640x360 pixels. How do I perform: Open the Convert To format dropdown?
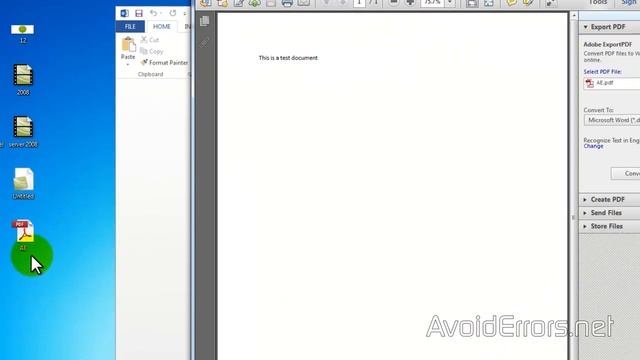click(x=612, y=120)
